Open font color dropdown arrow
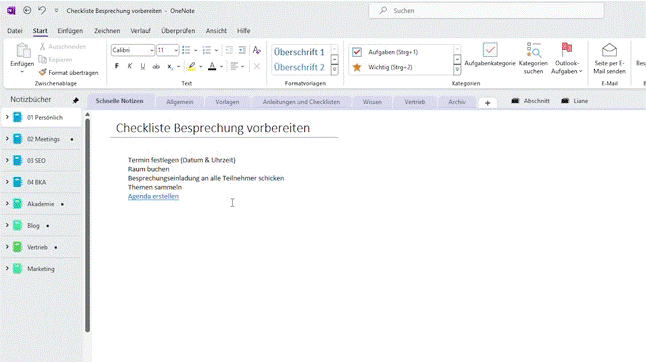 point(222,66)
